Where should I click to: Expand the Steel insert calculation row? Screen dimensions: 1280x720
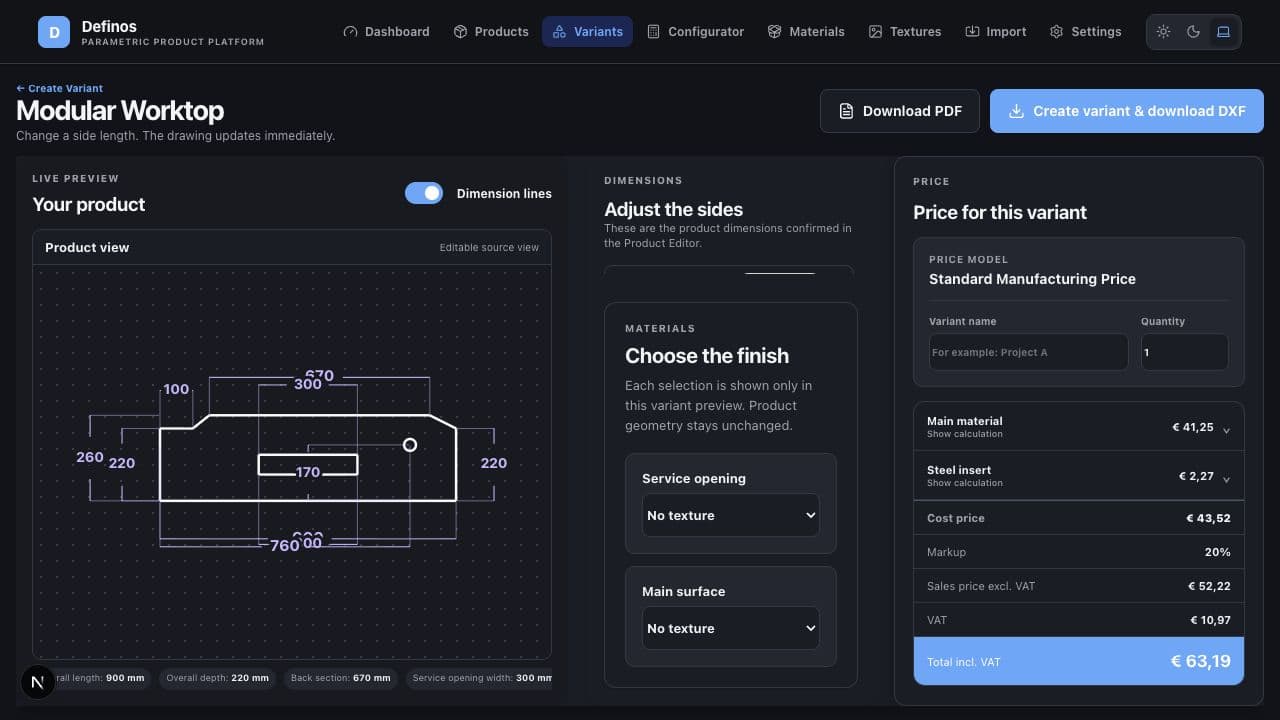click(x=1078, y=476)
